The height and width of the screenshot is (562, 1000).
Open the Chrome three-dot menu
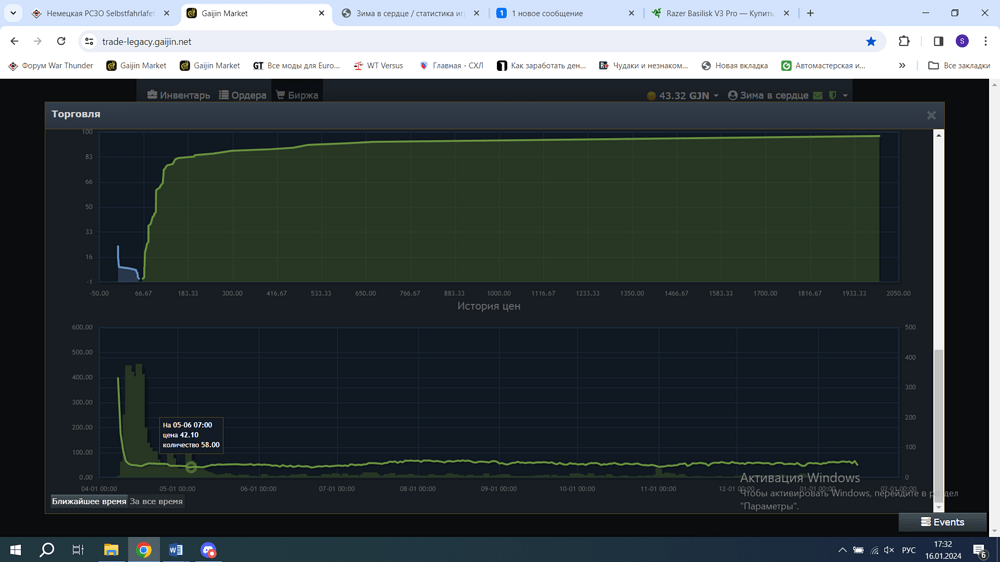(x=985, y=41)
